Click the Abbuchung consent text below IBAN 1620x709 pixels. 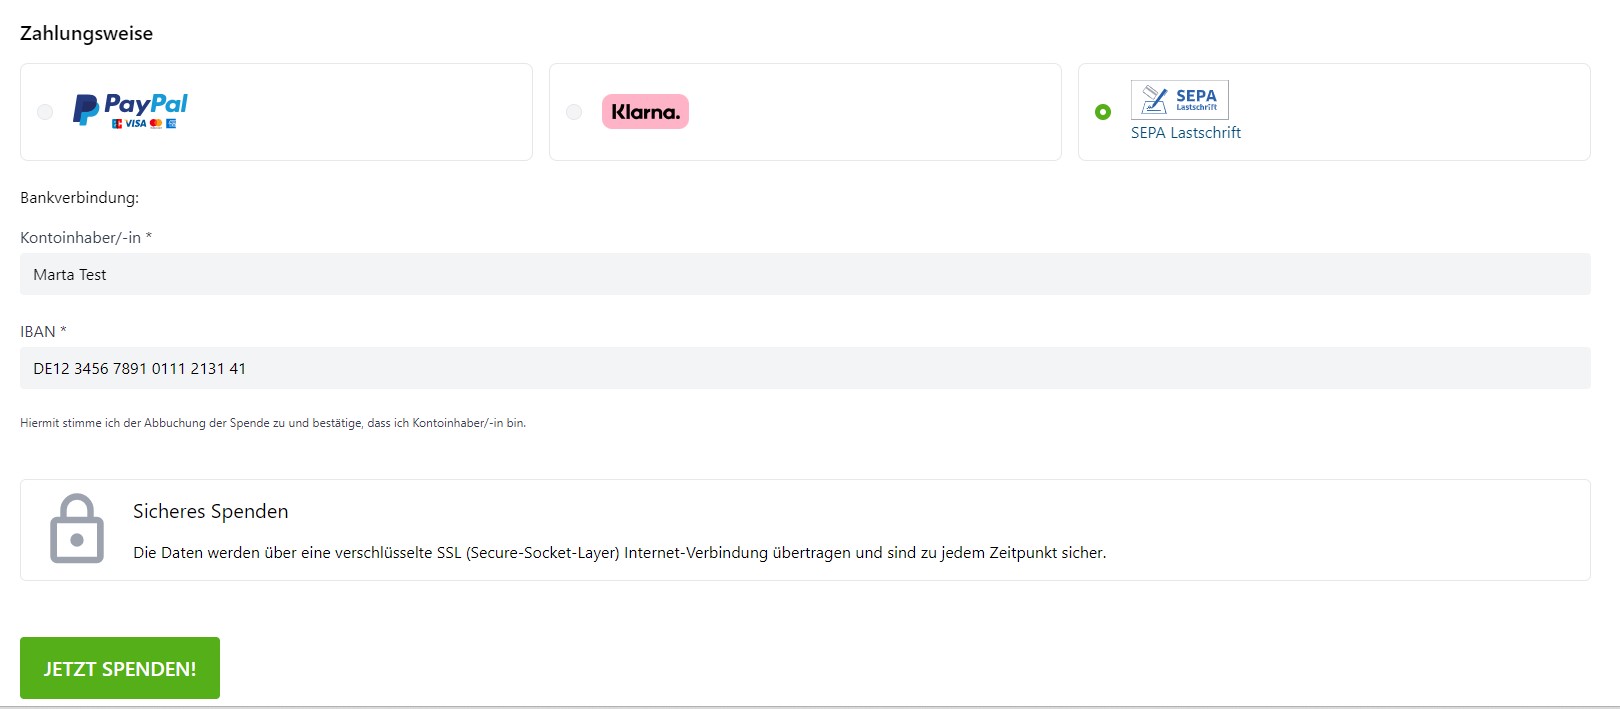tap(272, 423)
